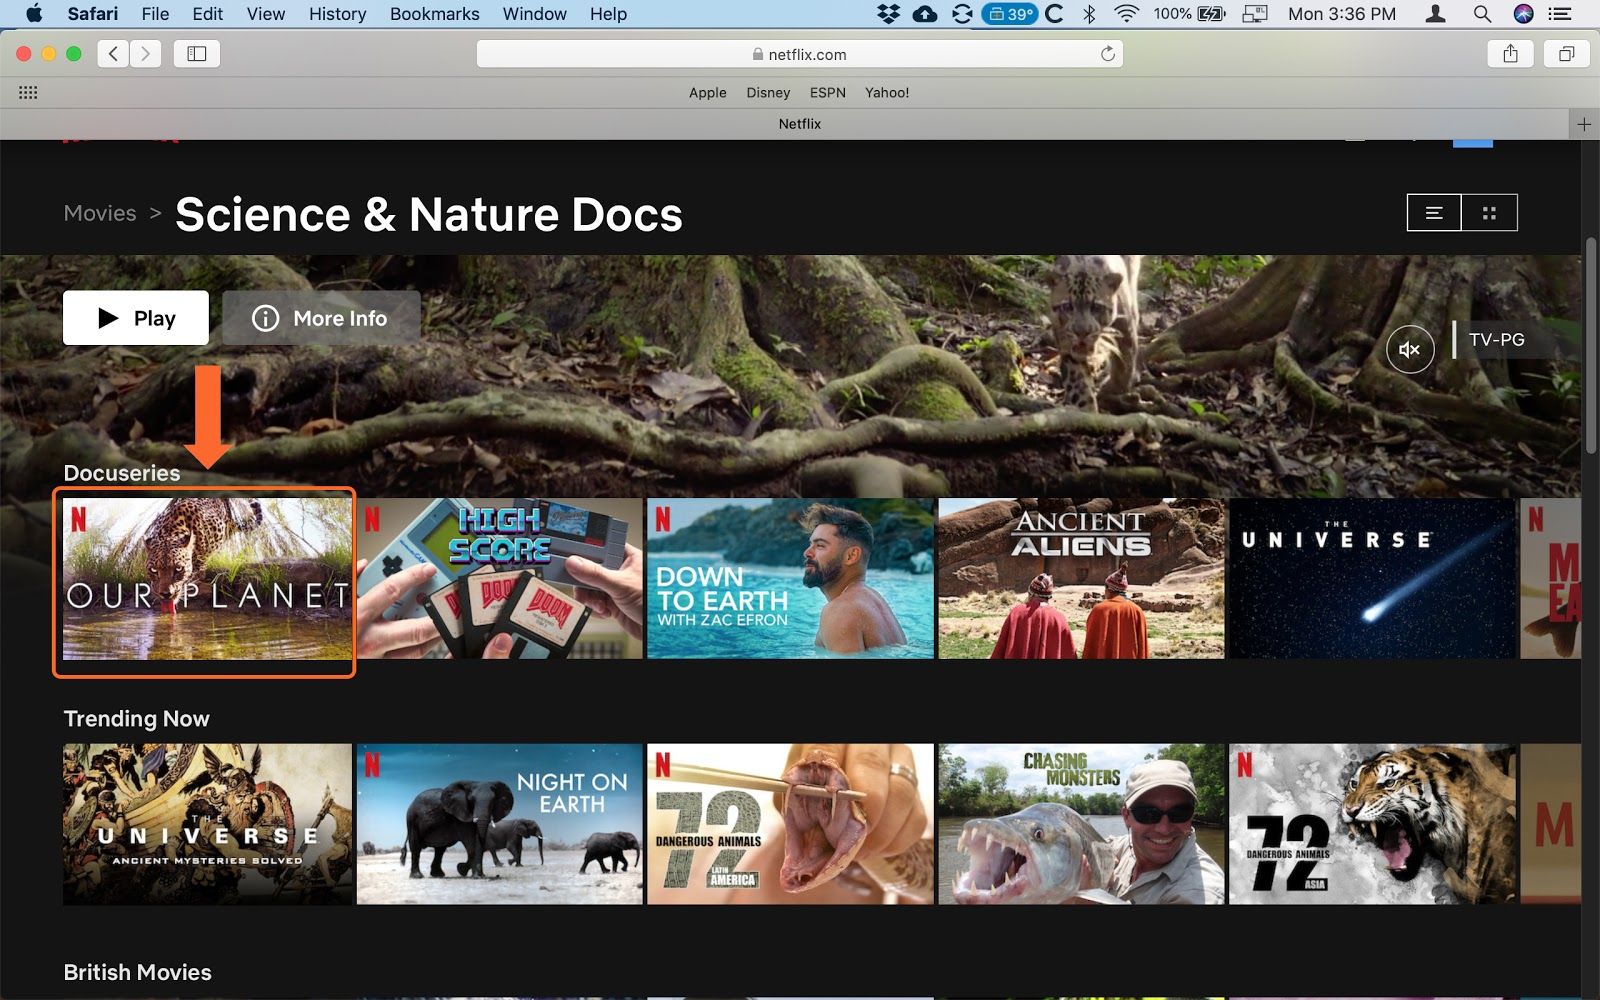Switch to grid view layout
1600x1000 pixels.
tap(1489, 213)
